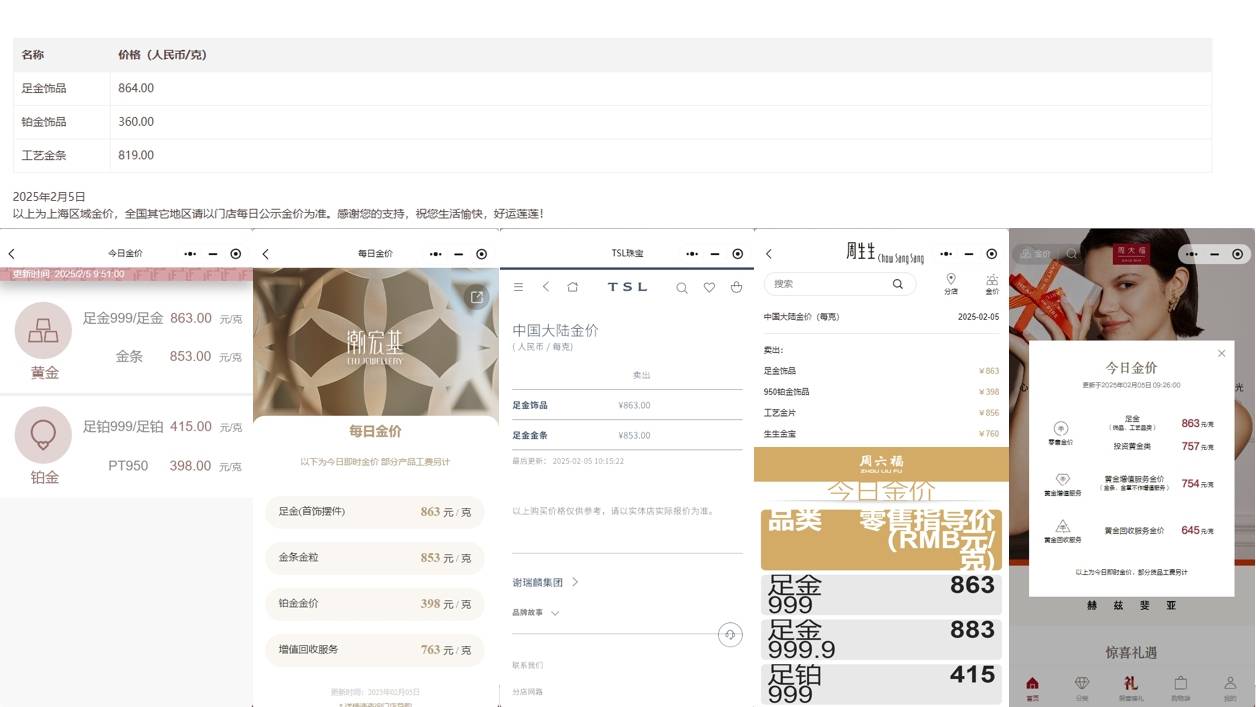1256x707 pixels.
Task: Click 周大福 top search magnifier
Action: pos(1072,254)
